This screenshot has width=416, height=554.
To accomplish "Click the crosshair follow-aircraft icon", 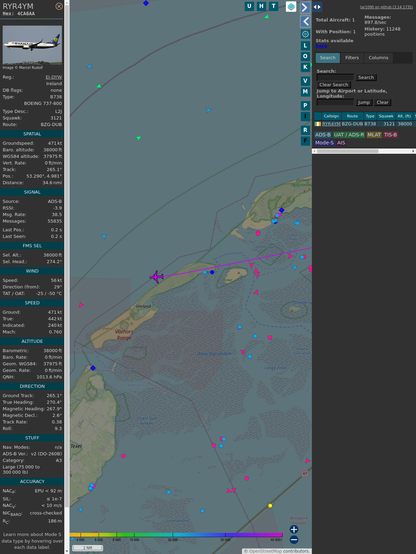I will 305,34.
